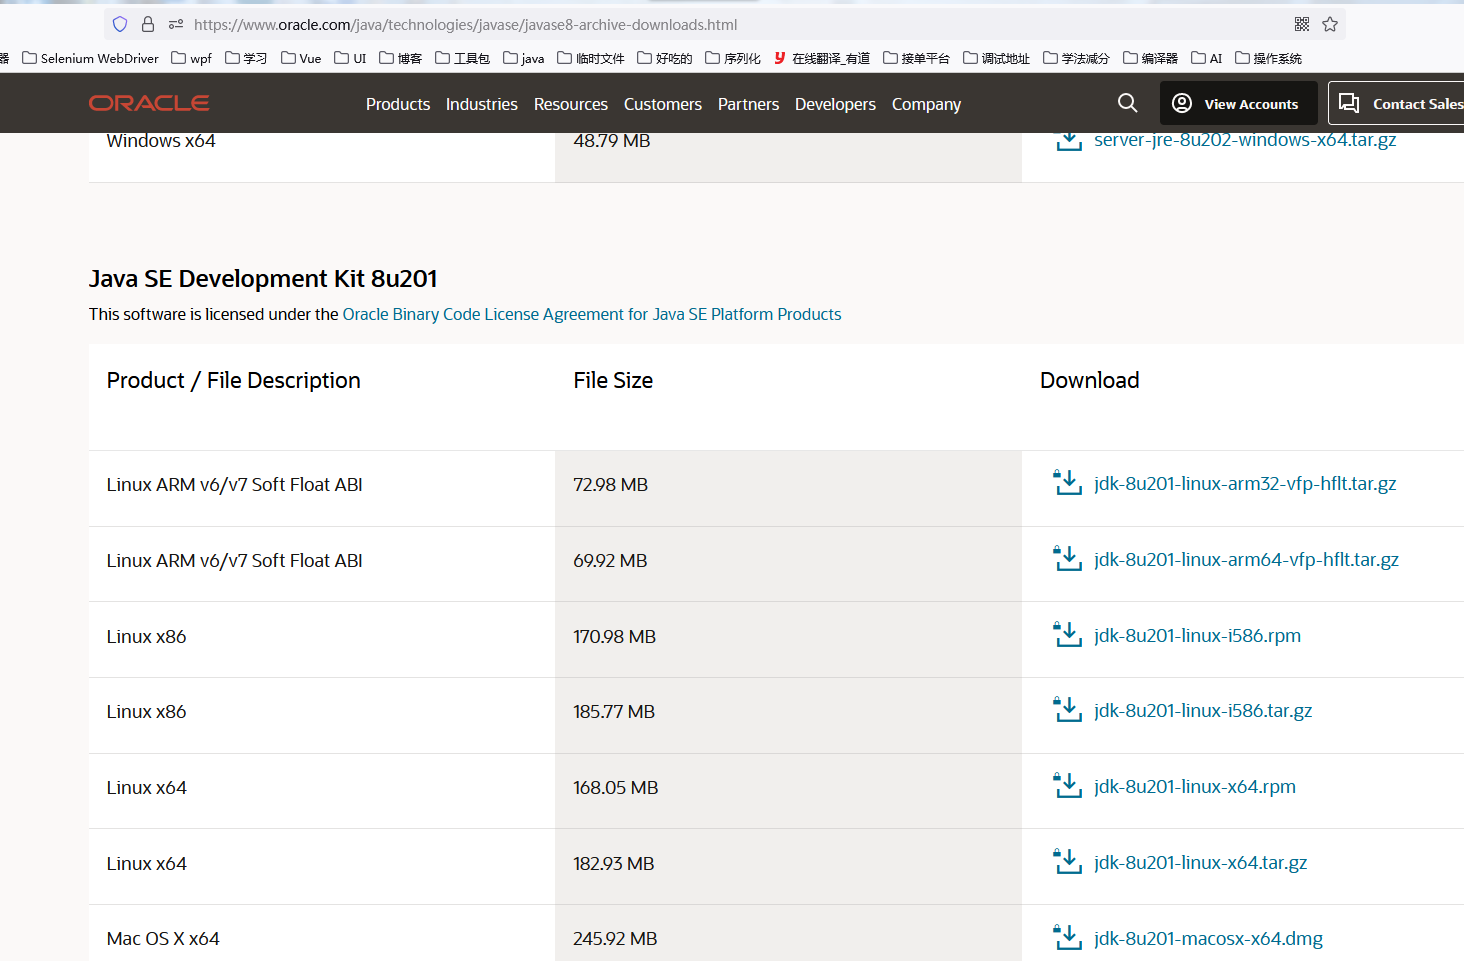The height and width of the screenshot is (961, 1464).
Task: Click download icon for jdk-8u201-linux-i586.rpm
Action: click(1068, 635)
